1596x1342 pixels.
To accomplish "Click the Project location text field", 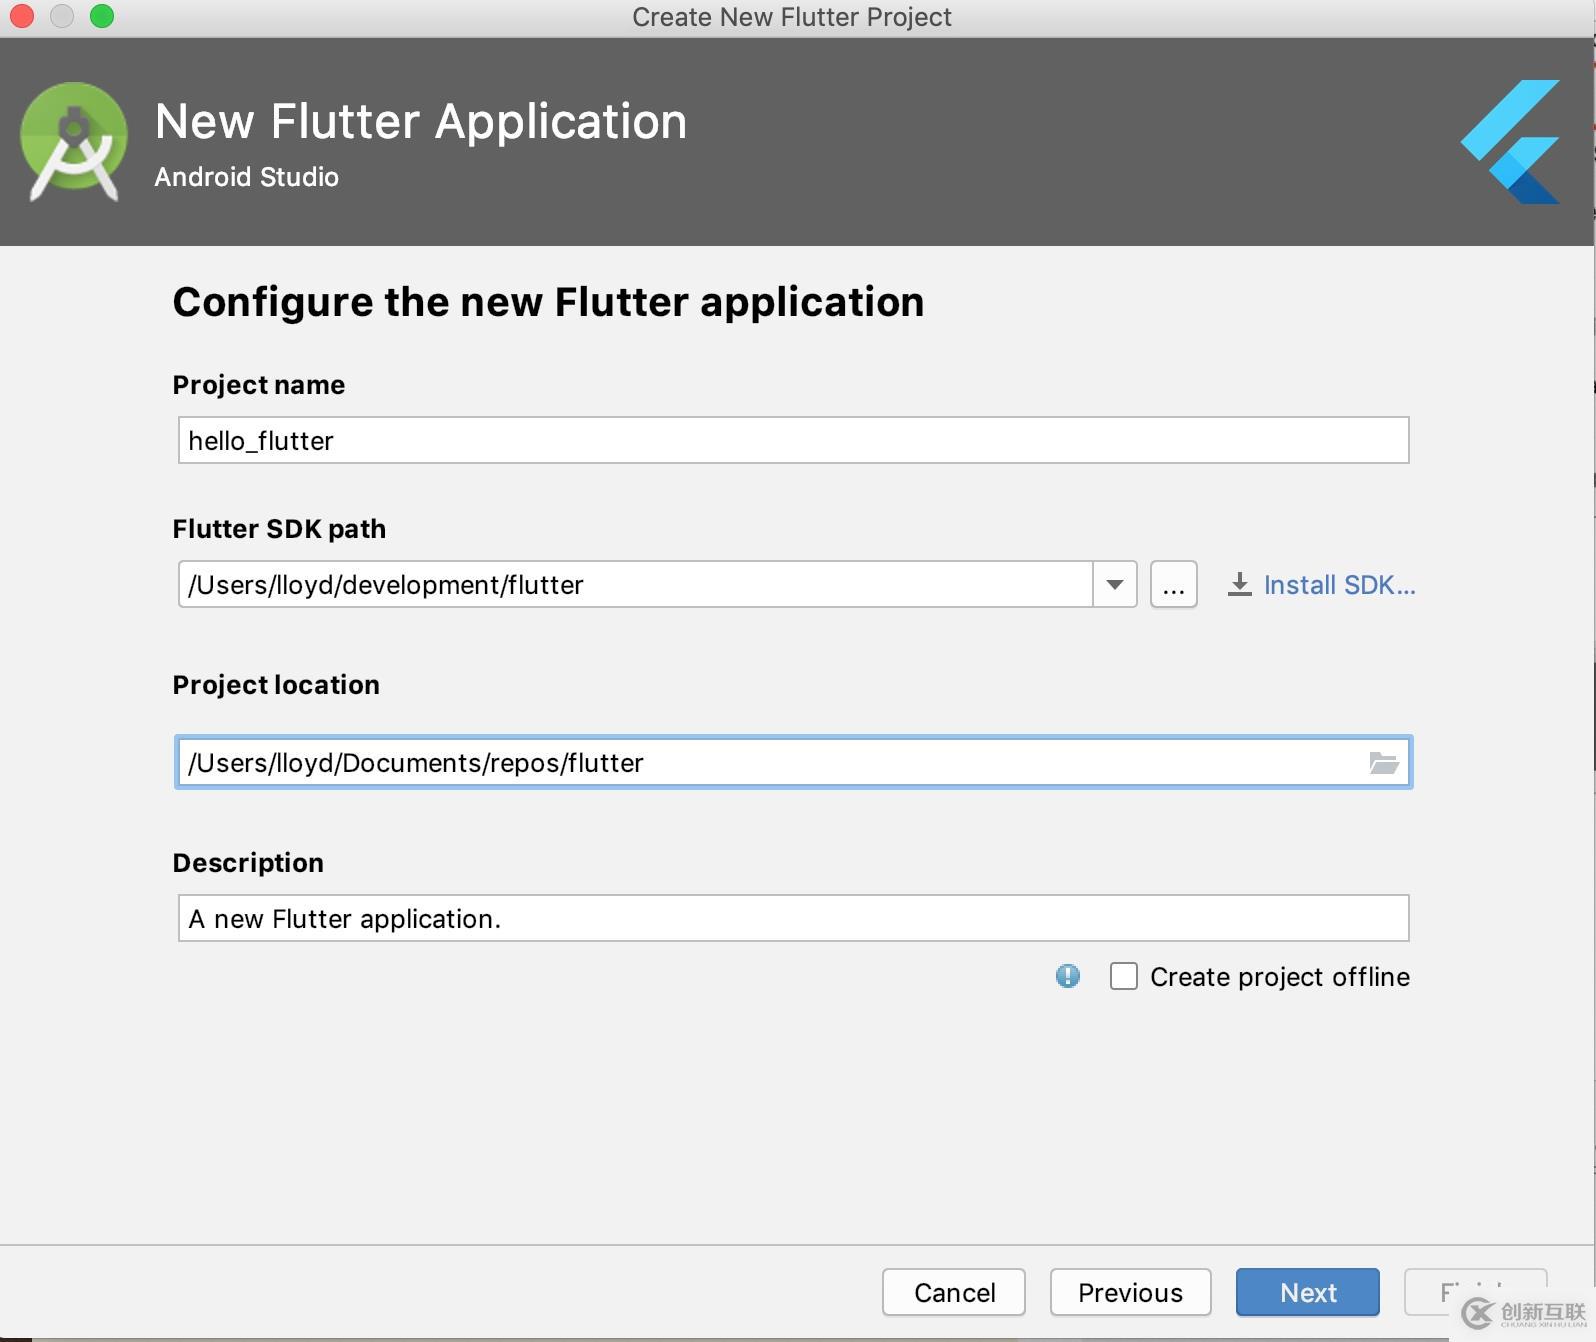I will click(770, 763).
